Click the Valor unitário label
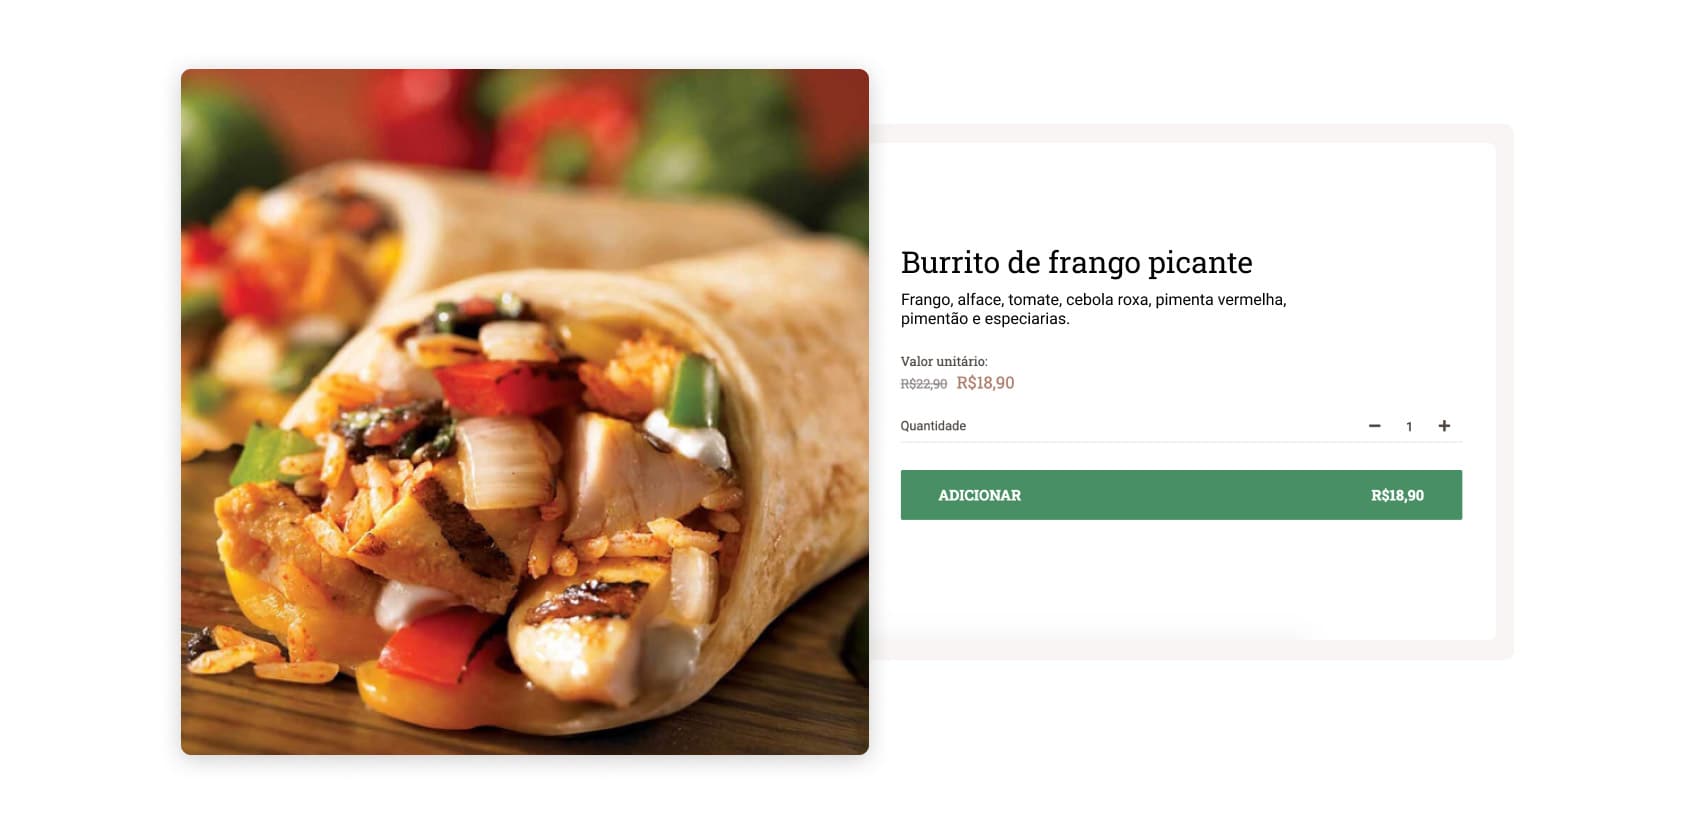1681x832 pixels. pyautogui.click(x=944, y=361)
